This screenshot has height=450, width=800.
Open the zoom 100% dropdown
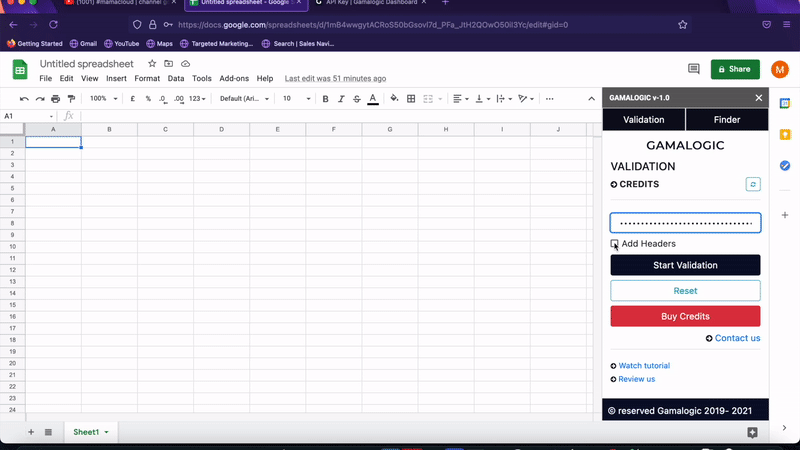coord(104,98)
